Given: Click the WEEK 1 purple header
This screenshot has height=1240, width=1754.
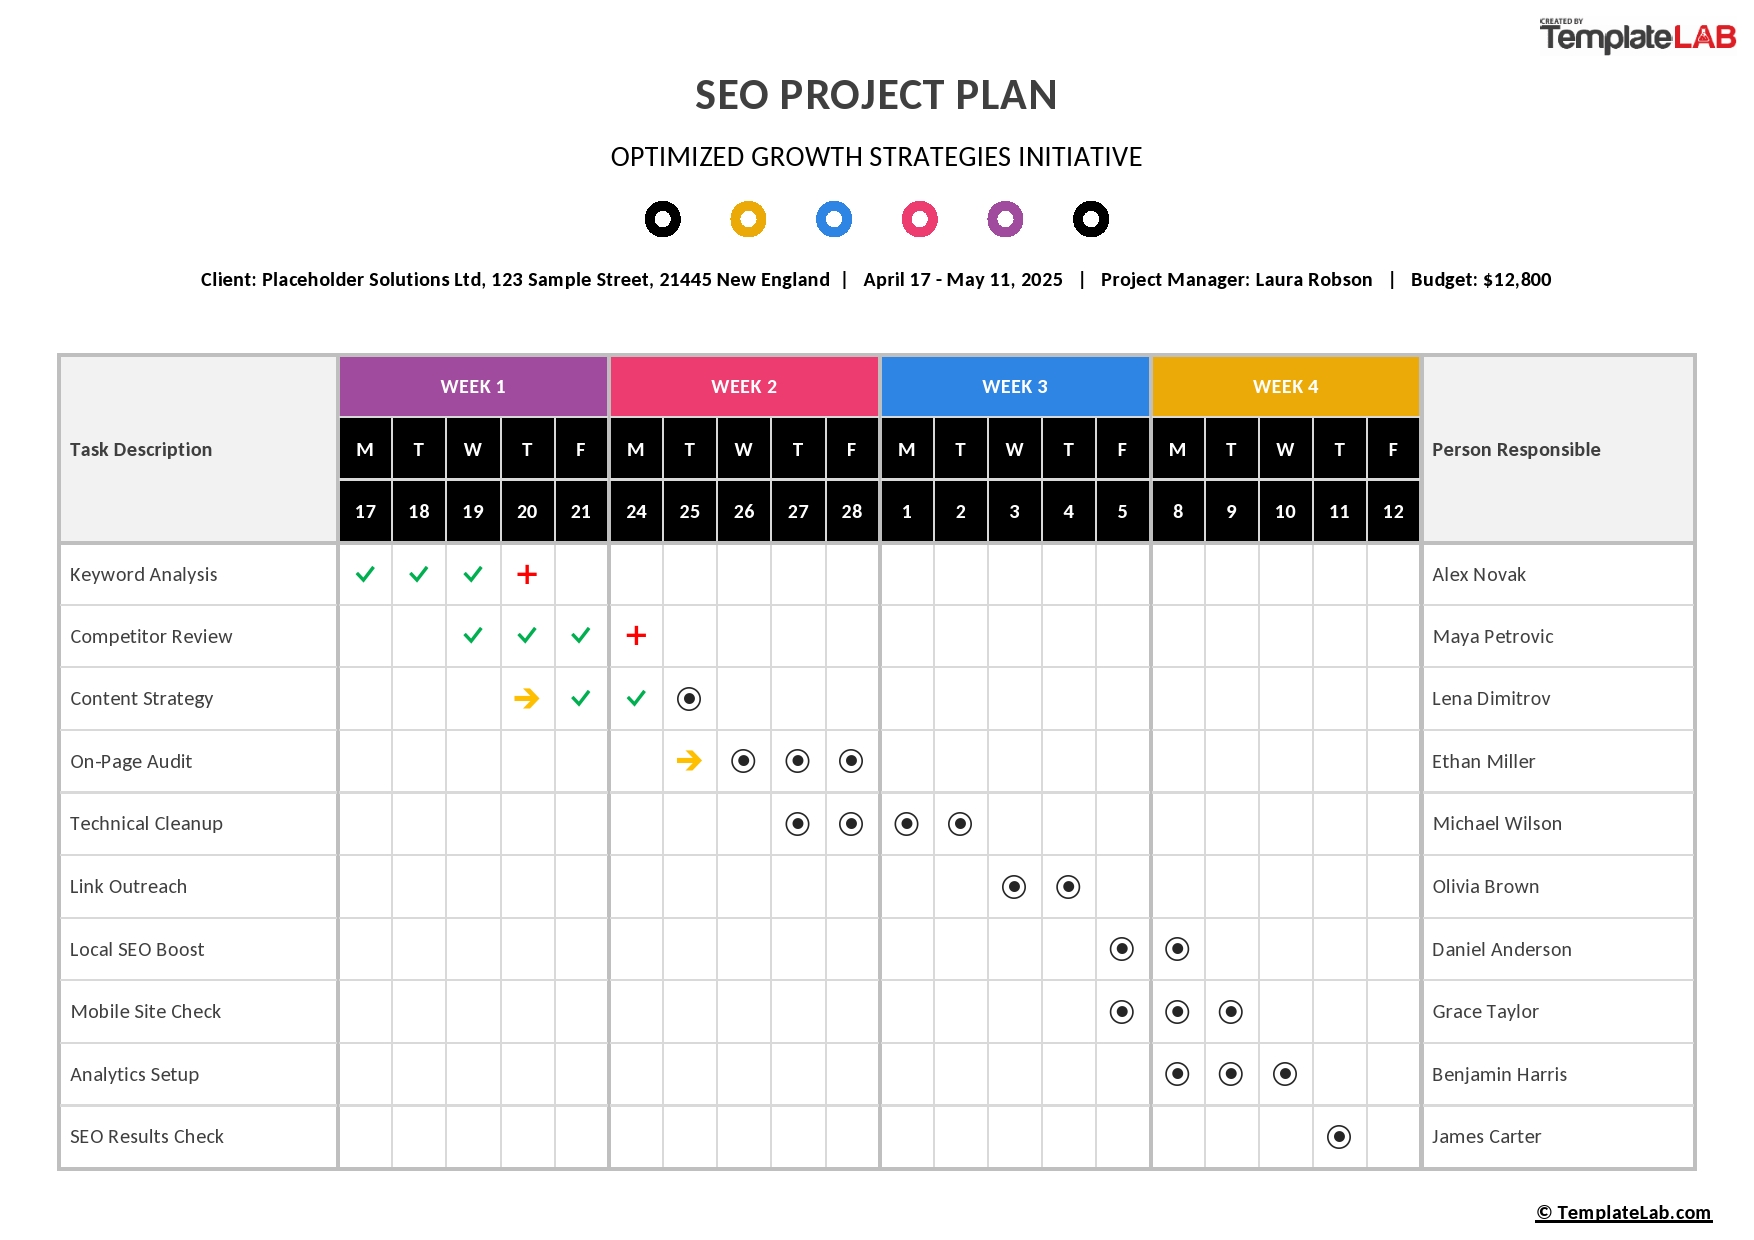Looking at the screenshot, I should click(x=473, y=387).
